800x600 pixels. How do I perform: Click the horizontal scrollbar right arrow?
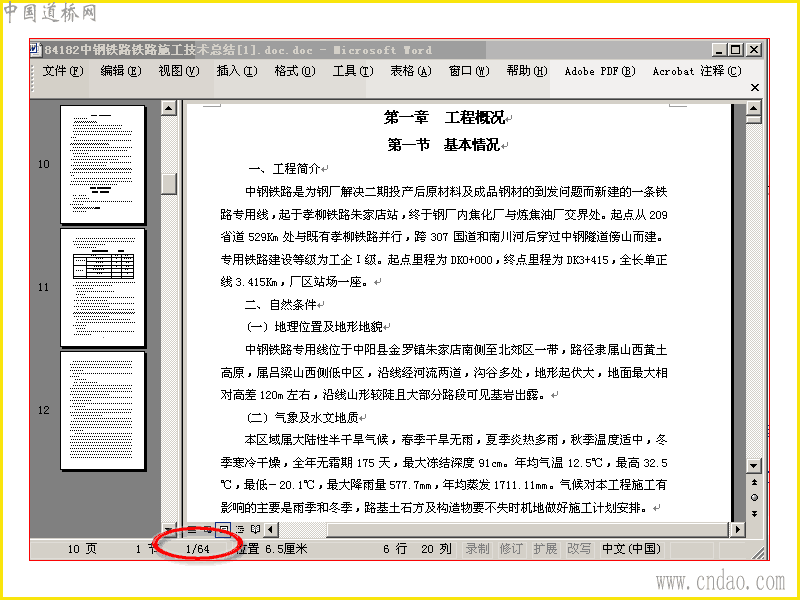[737, 530]
